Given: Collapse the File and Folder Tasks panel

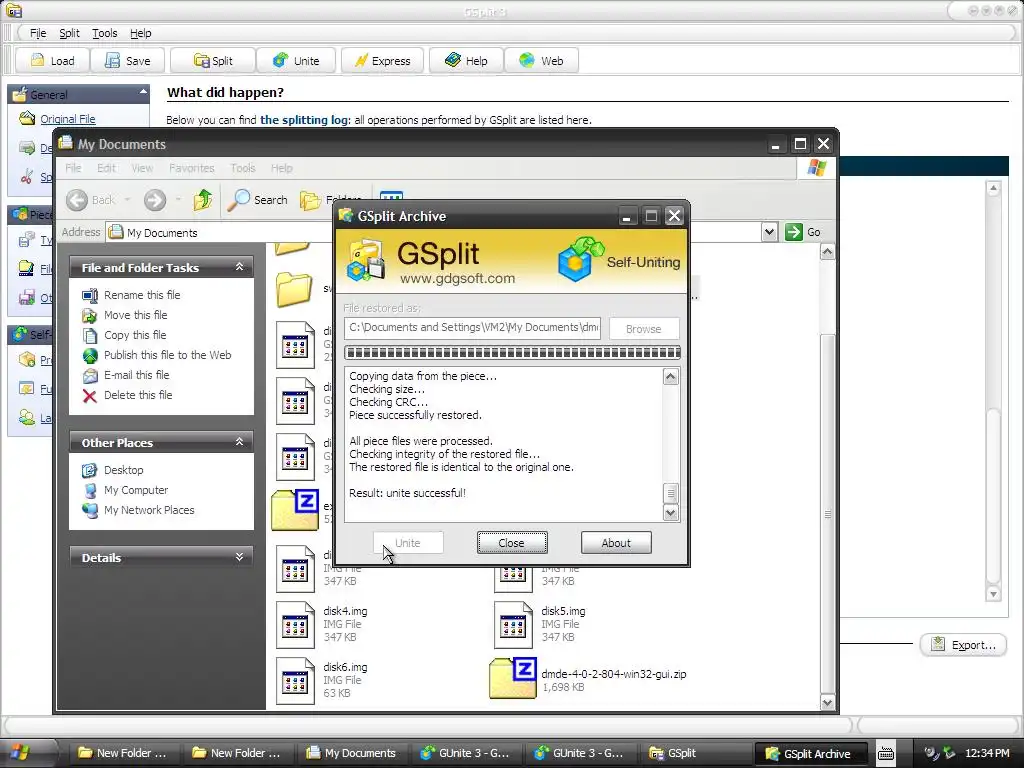Looking at the screenshot, I should pos(239,267).
